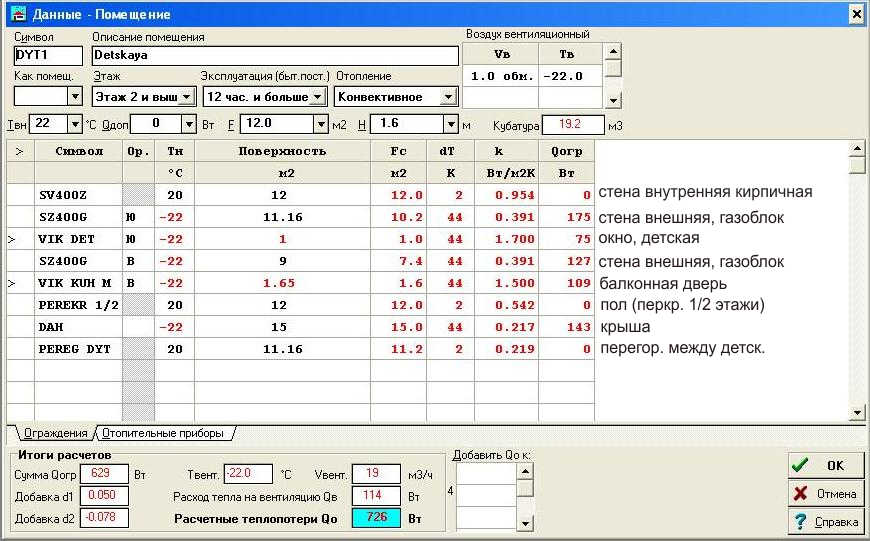The image size is (870, 541).
Task: Click the 1.0 обм. cell under Vв
Action: tap(501, 76)
